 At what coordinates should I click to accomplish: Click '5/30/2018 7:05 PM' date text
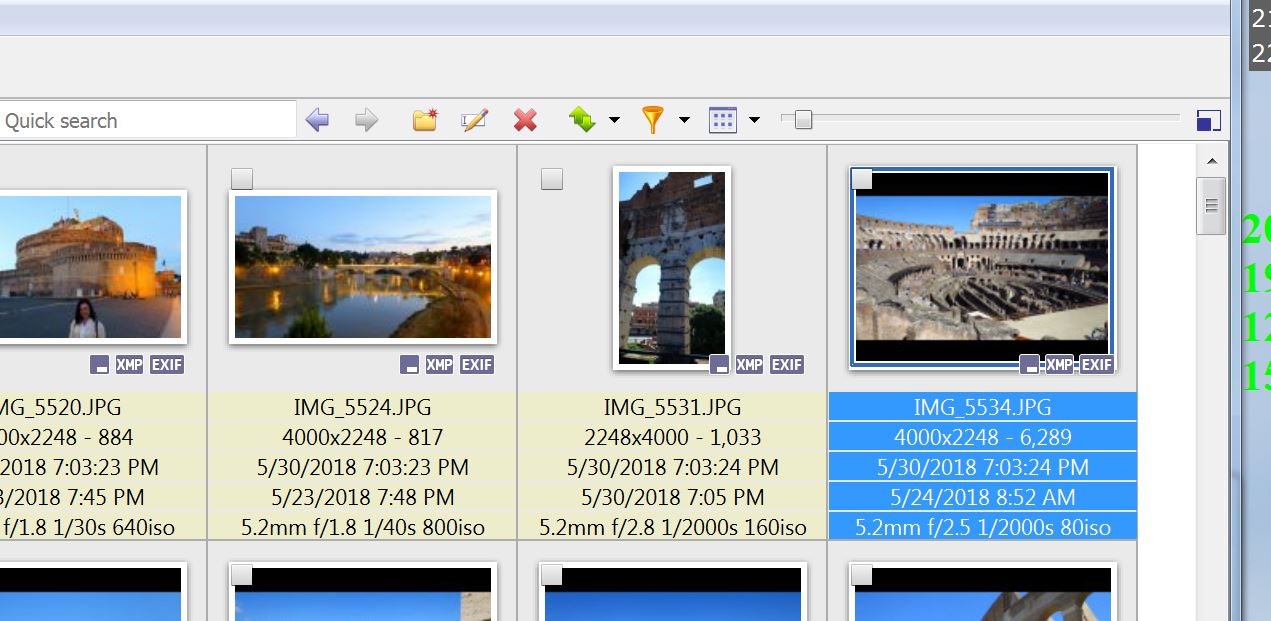coord(673,497)
